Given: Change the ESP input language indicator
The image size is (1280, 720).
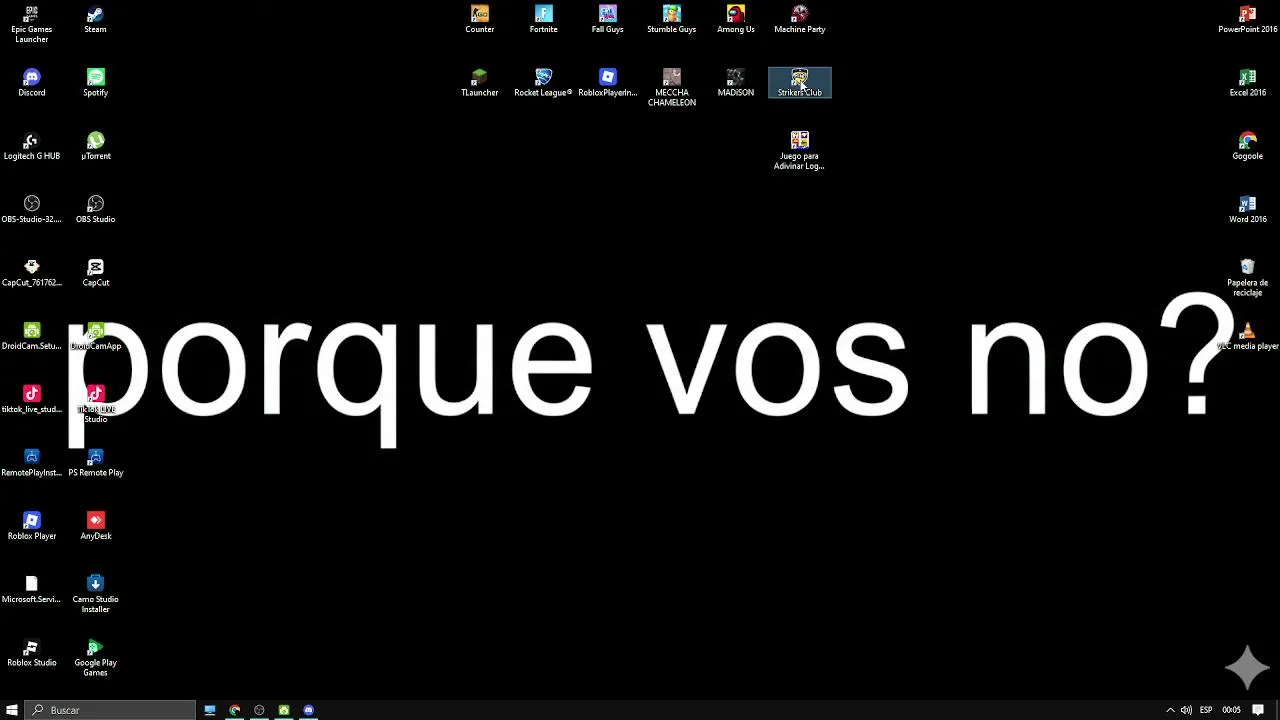Looking at the screenshot, I should click(1206, 710).
